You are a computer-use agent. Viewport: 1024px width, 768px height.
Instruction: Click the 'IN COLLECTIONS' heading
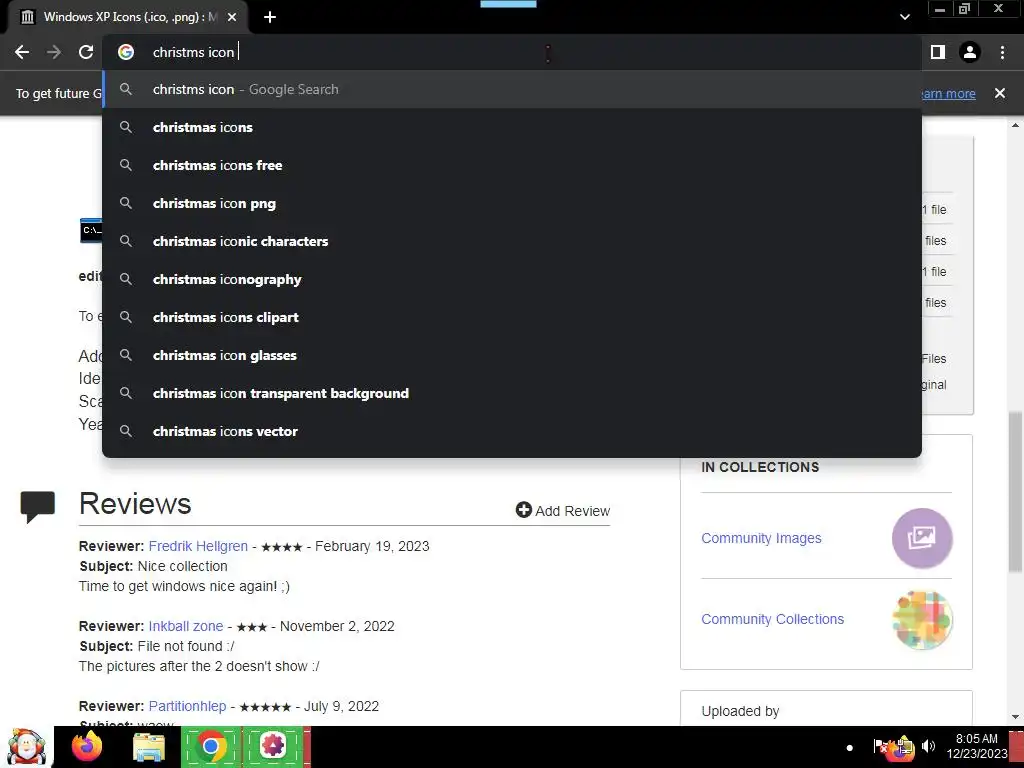[760, 467]
